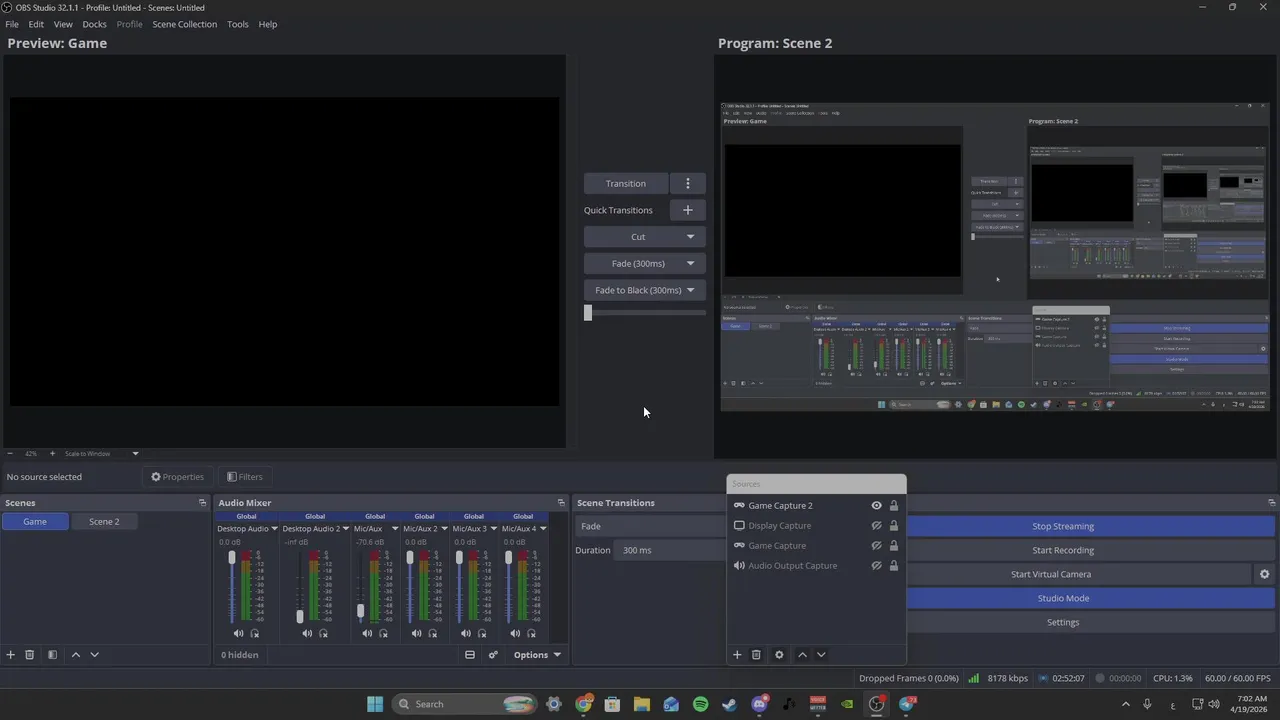Mute Mic/Aux speaker icon

pyautogui.click(x=367, y=633)
